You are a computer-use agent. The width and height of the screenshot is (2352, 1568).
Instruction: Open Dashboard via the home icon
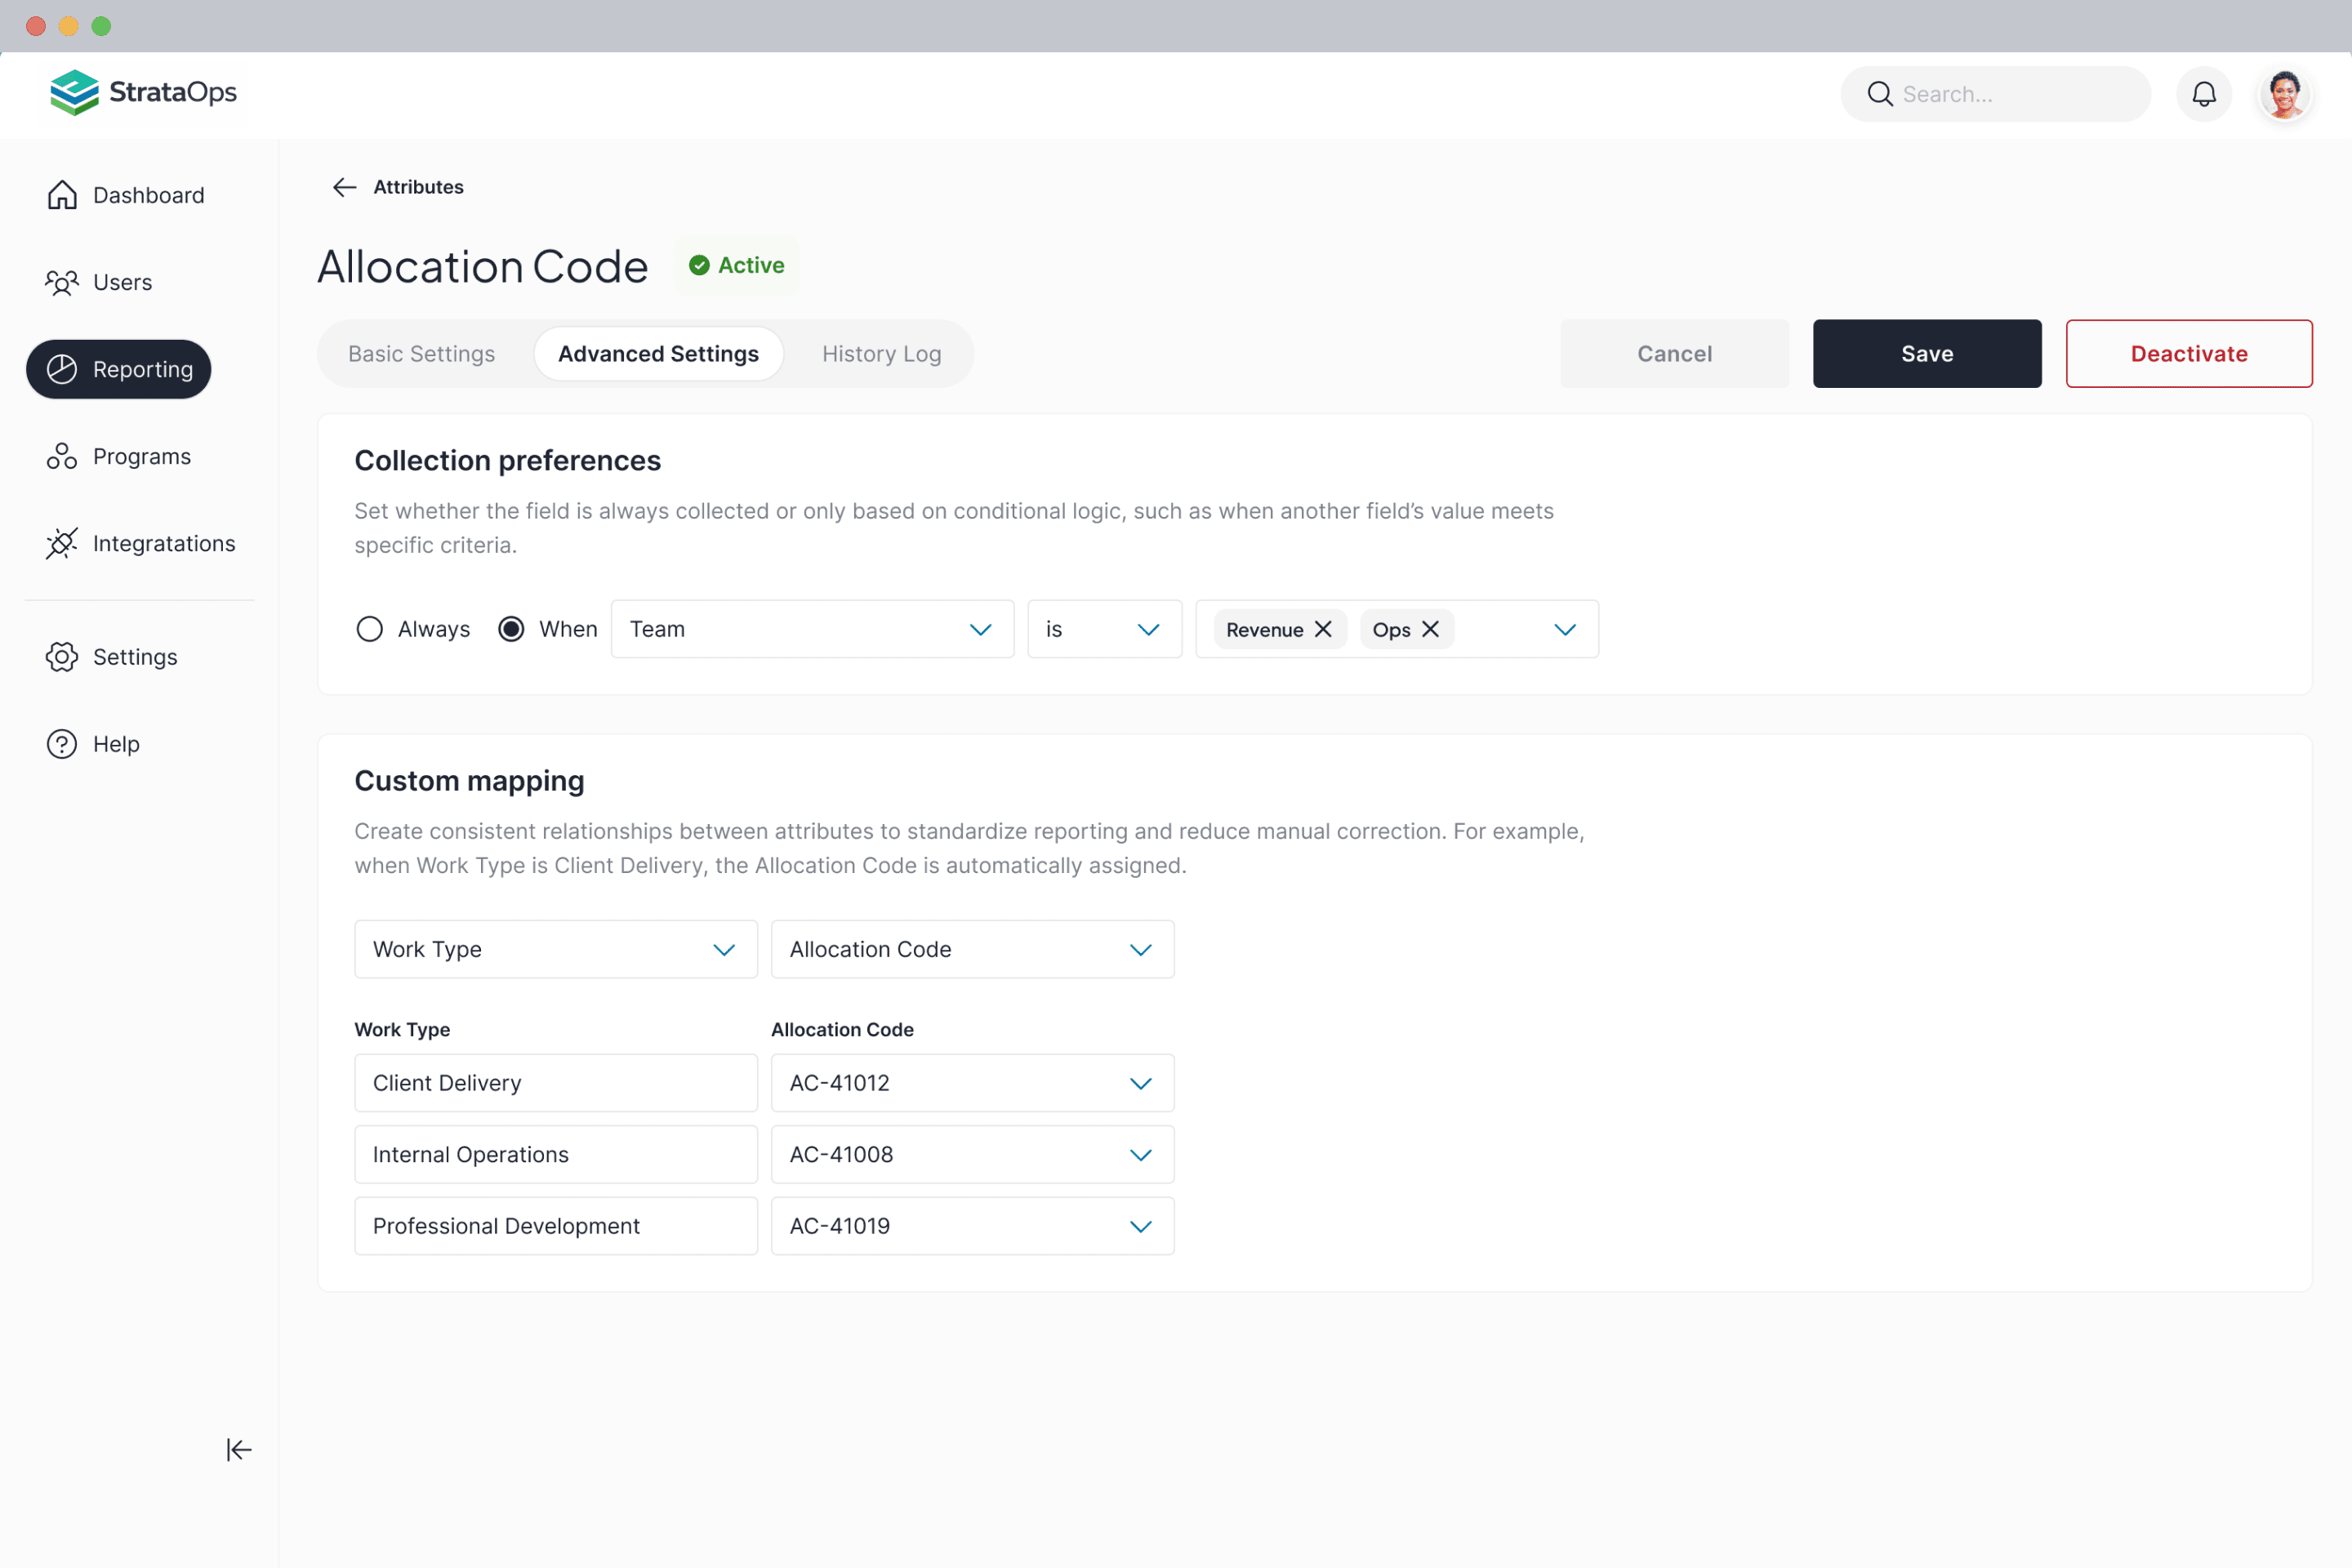coord(62,195)
